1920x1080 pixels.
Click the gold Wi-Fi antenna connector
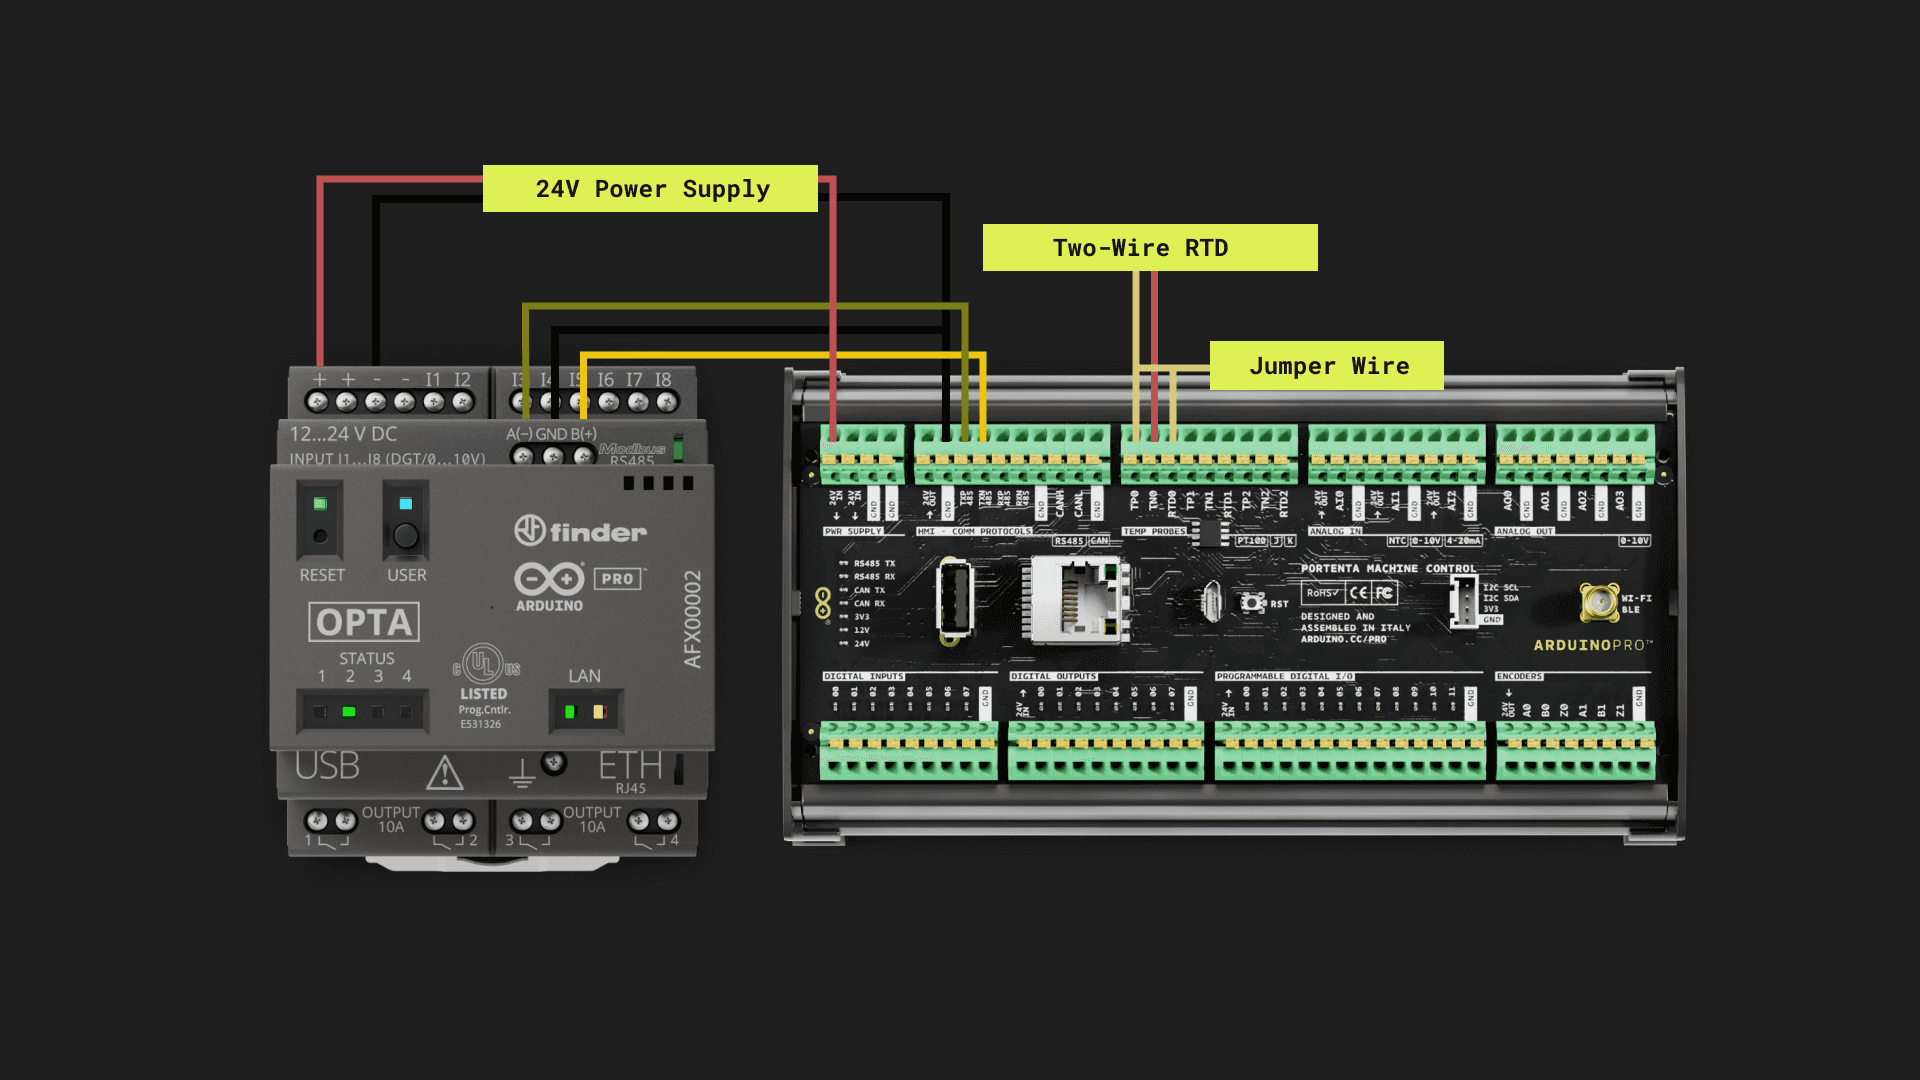(x=1599, y=602)
